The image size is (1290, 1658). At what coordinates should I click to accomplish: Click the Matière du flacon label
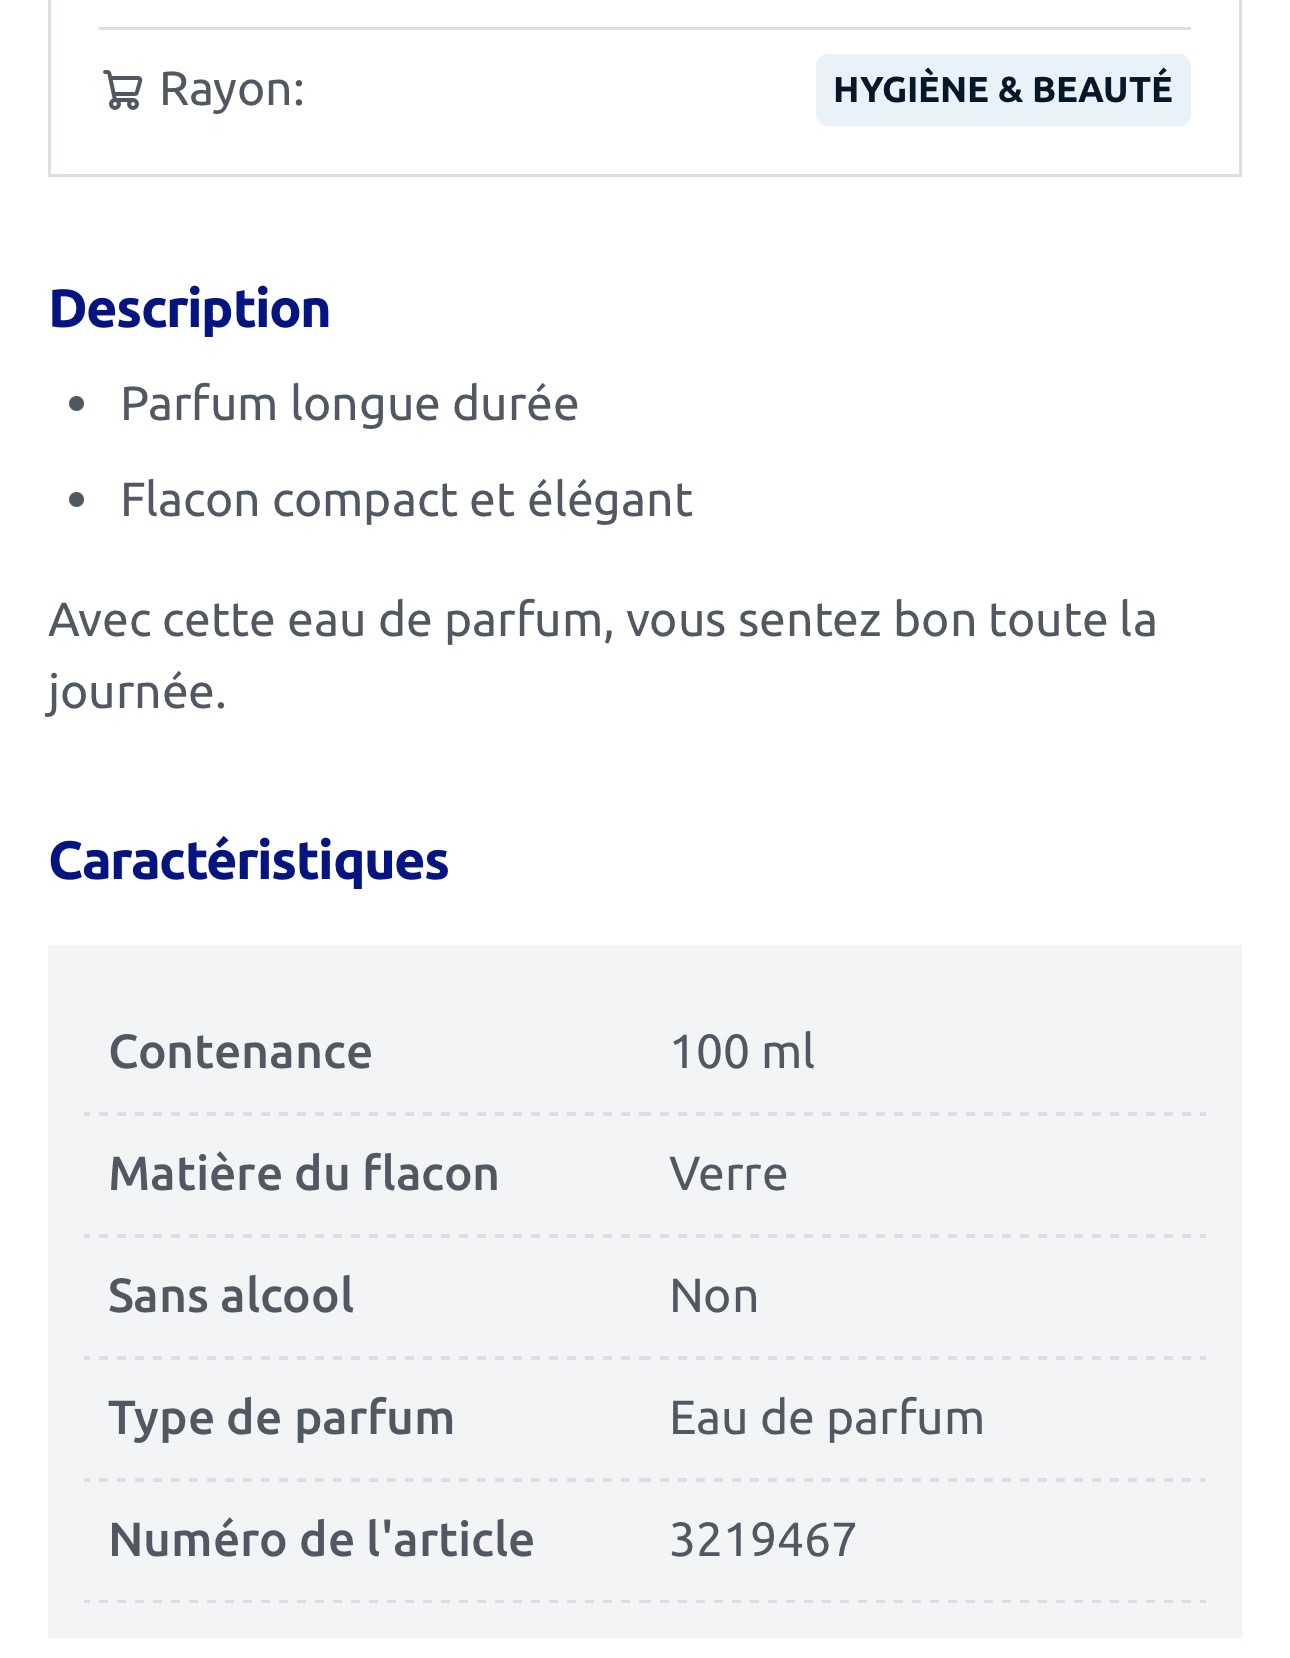tap(303, 1174)
